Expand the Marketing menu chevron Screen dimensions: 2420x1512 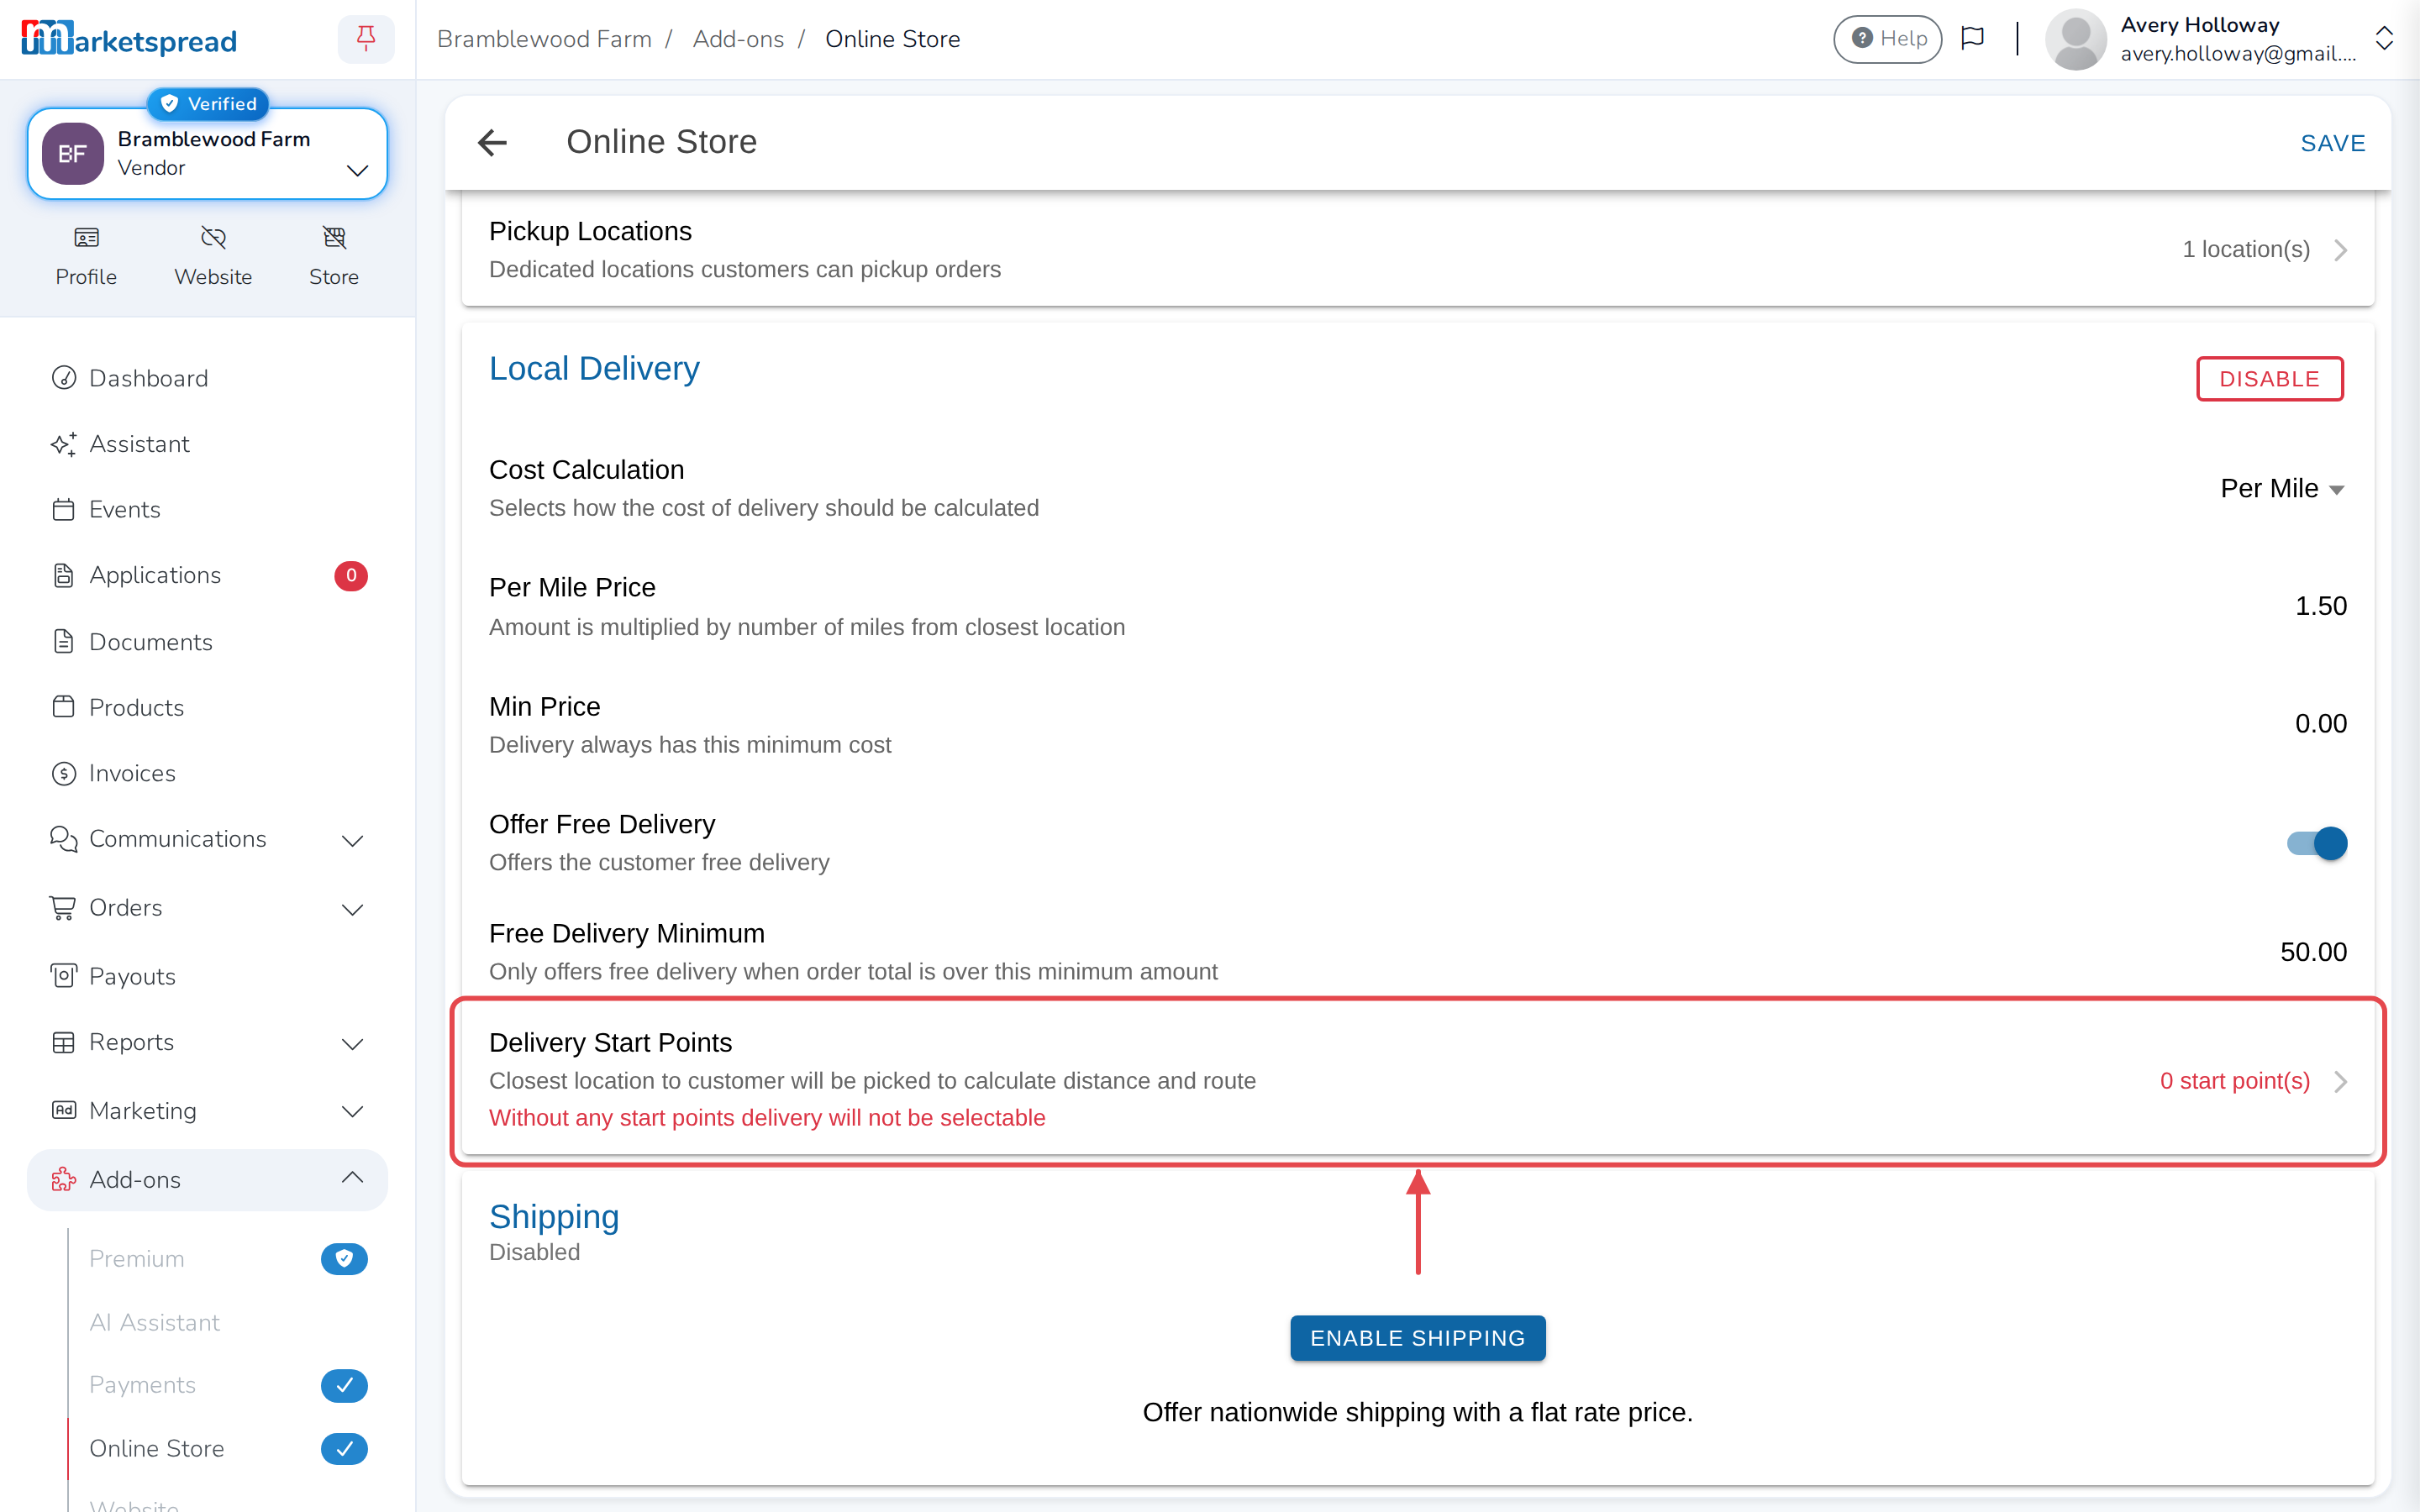click(352, 1111)
